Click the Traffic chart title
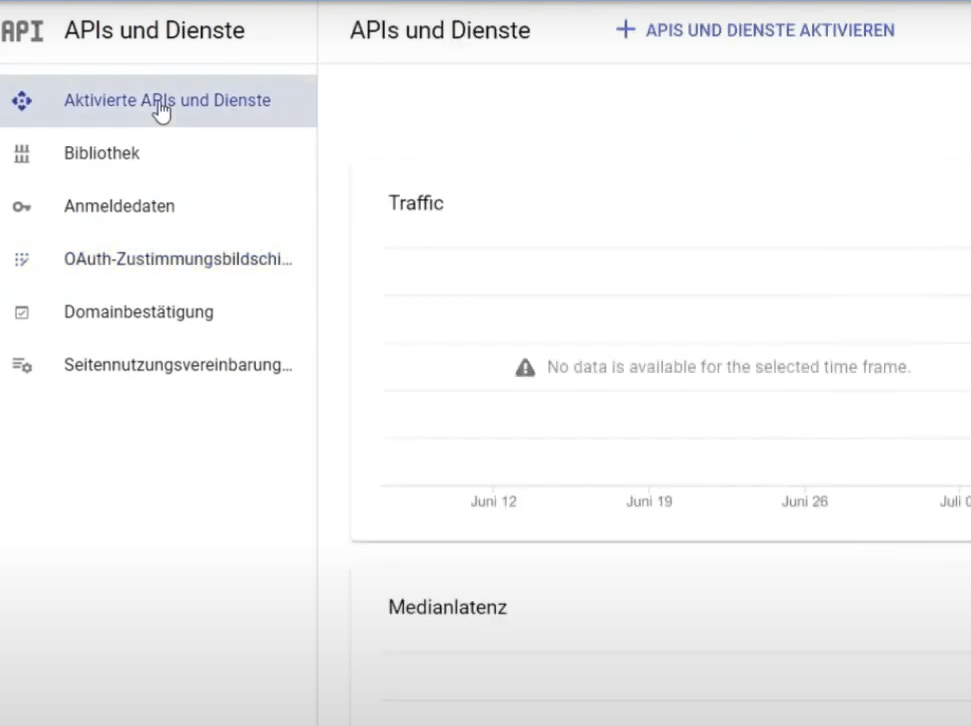Screen dimensions: 971x726 pyautogui.click(x=416, y=204)
